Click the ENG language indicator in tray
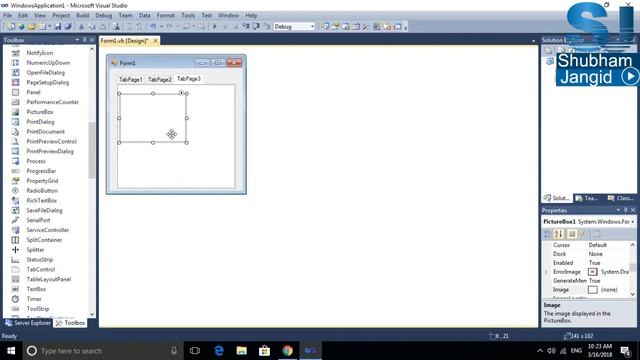 click(576, 351)
